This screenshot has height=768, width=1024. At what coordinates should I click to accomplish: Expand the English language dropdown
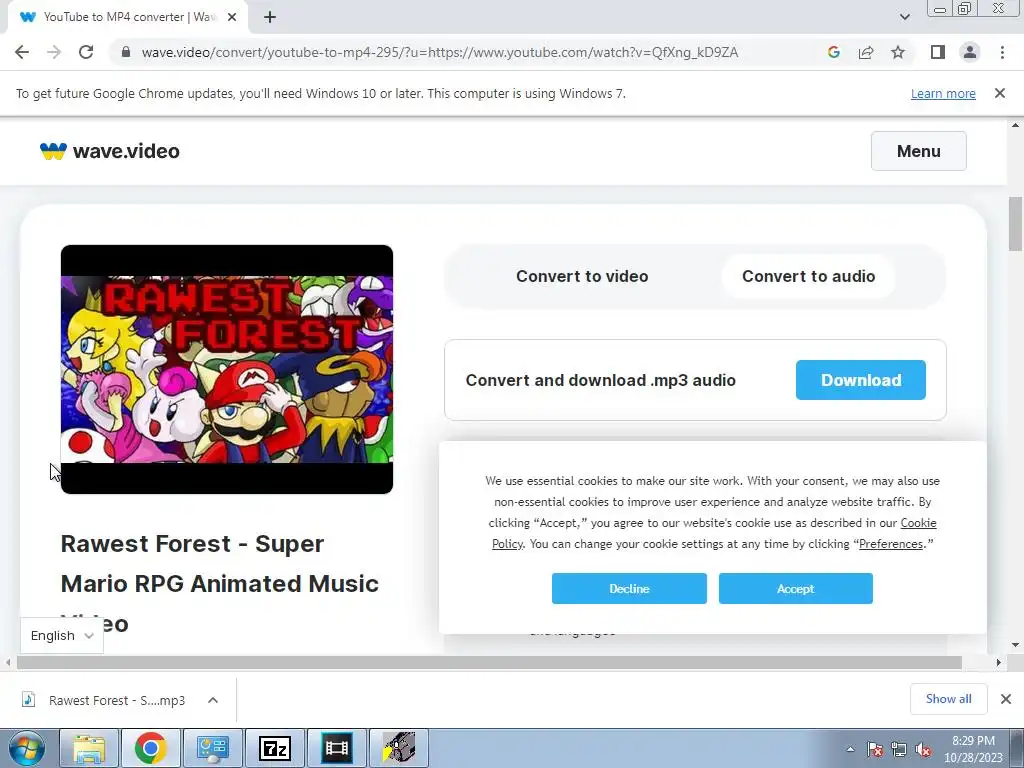pos(62,635)
